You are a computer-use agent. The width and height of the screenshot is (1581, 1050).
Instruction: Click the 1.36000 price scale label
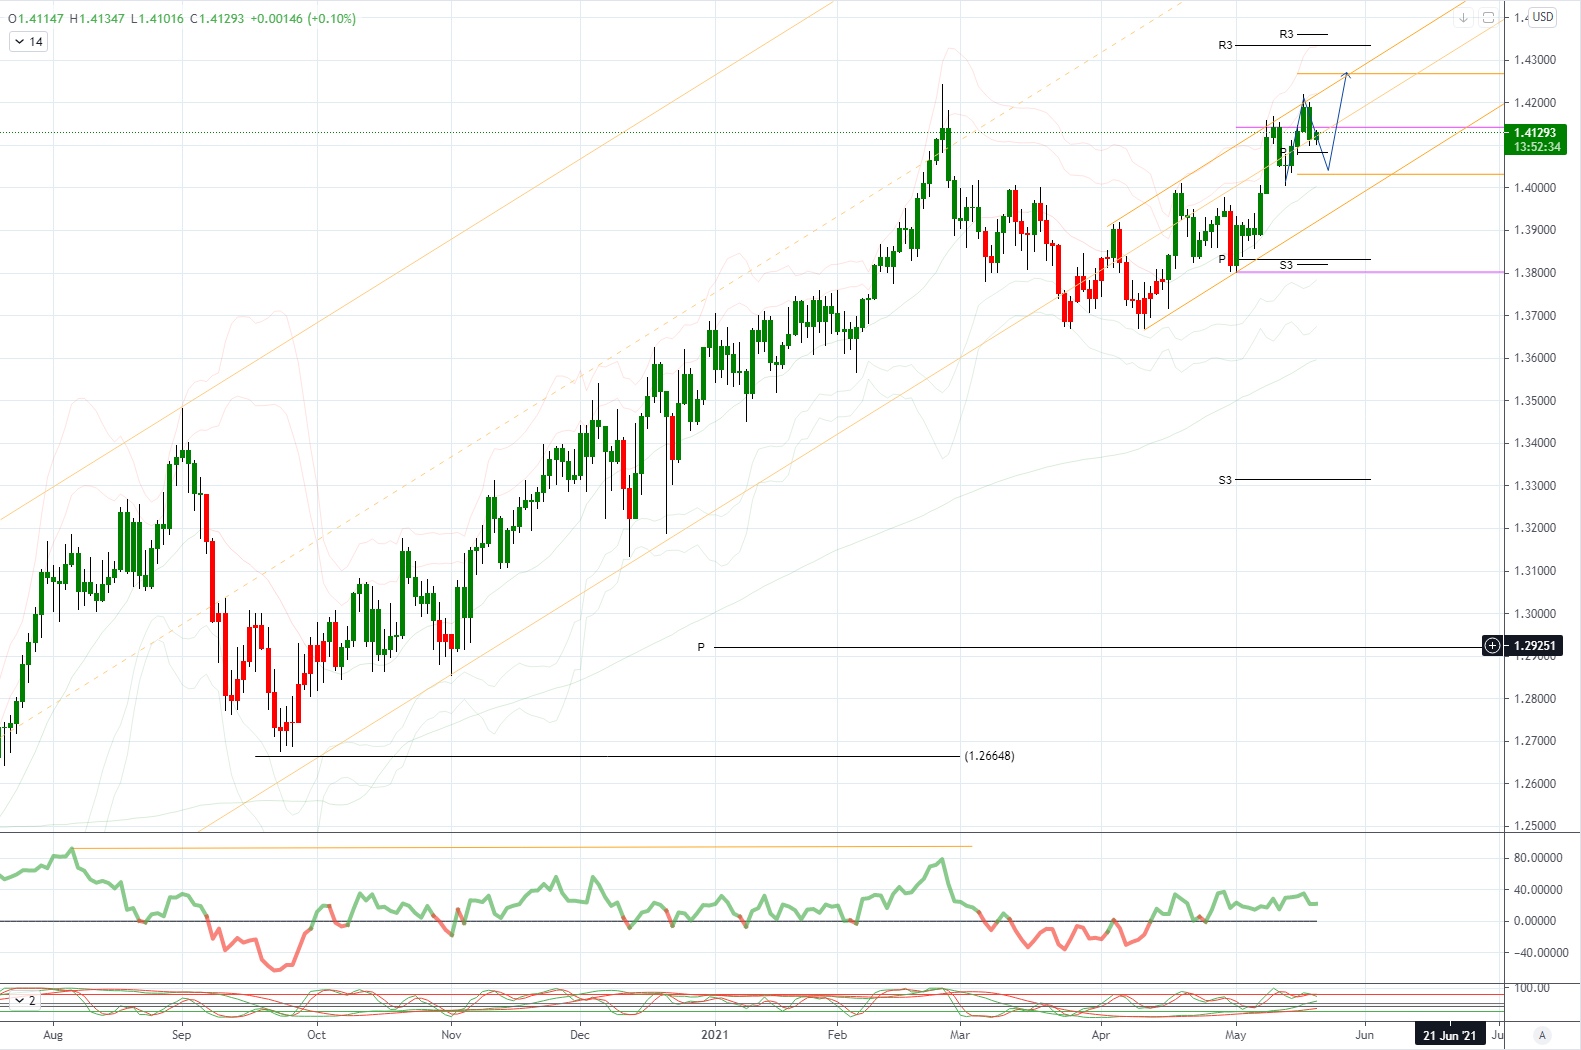1535,358
